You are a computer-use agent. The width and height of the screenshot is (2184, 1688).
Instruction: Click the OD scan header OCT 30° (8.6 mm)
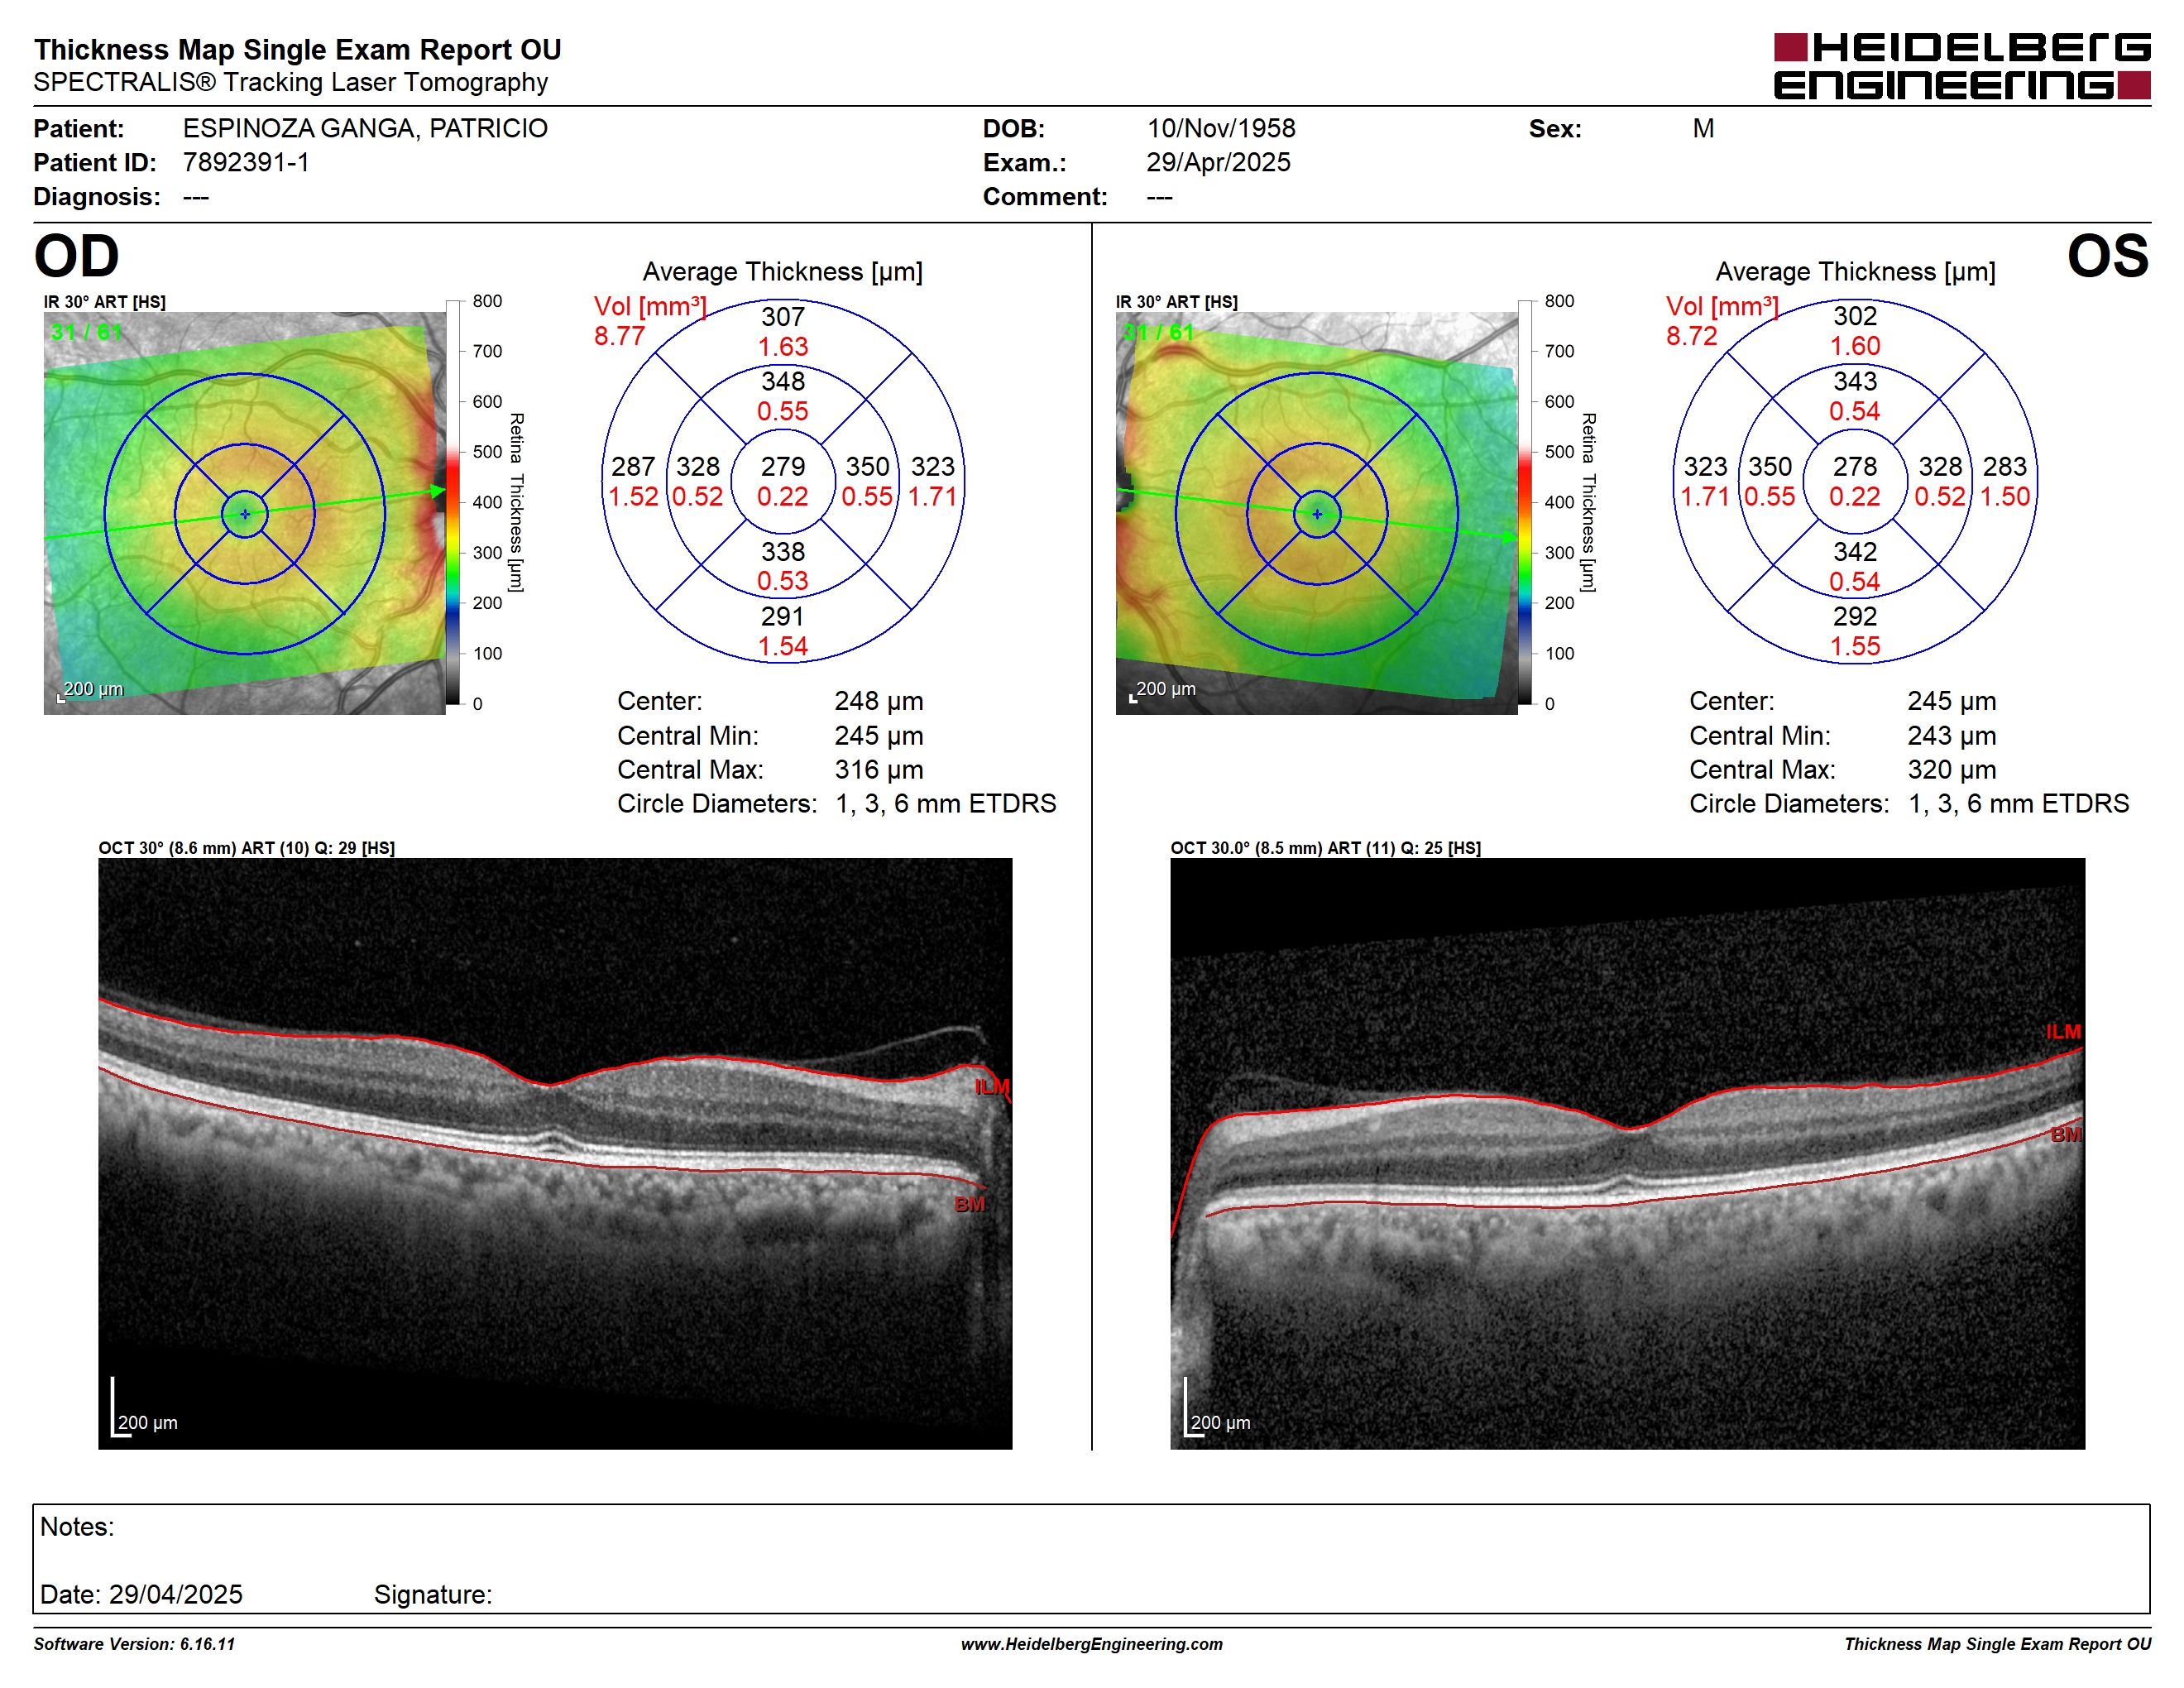[x=246, y=848]
